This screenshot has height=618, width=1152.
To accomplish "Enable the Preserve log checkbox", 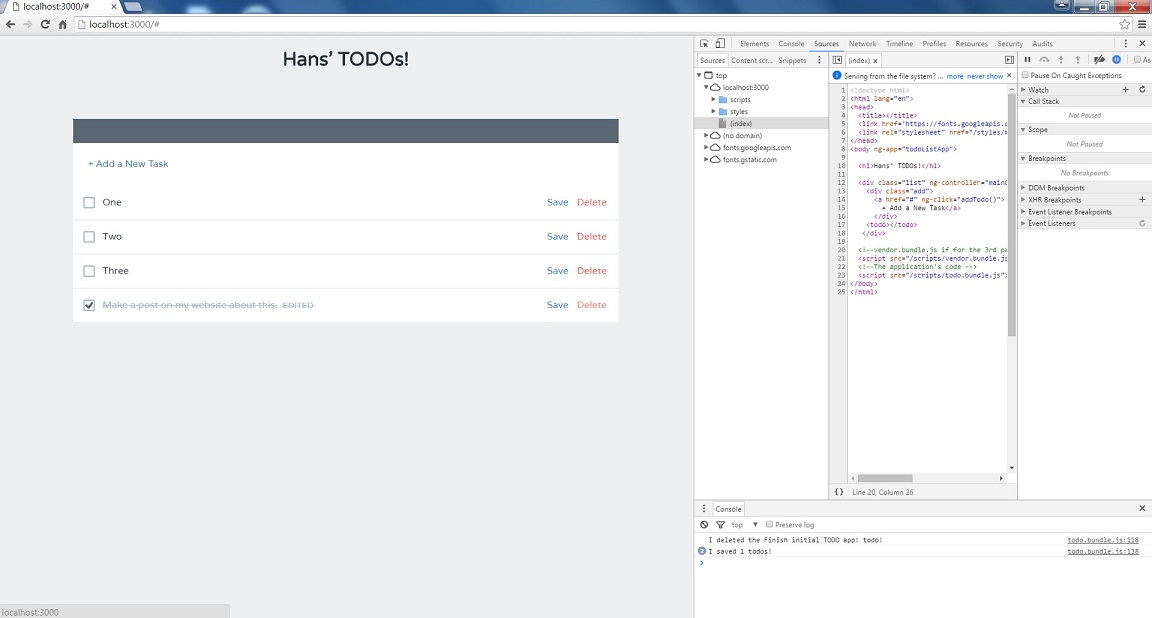I will [x=769, y=525].
